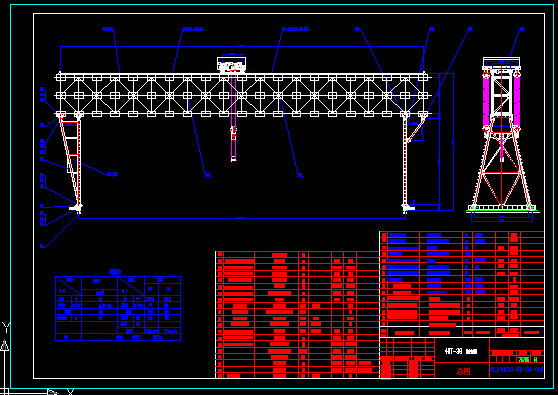Viewport: 558px width, 395px height.
Task: Click the blue drawing number in title block
Action: pyautogui.click(x=517, y=370)
